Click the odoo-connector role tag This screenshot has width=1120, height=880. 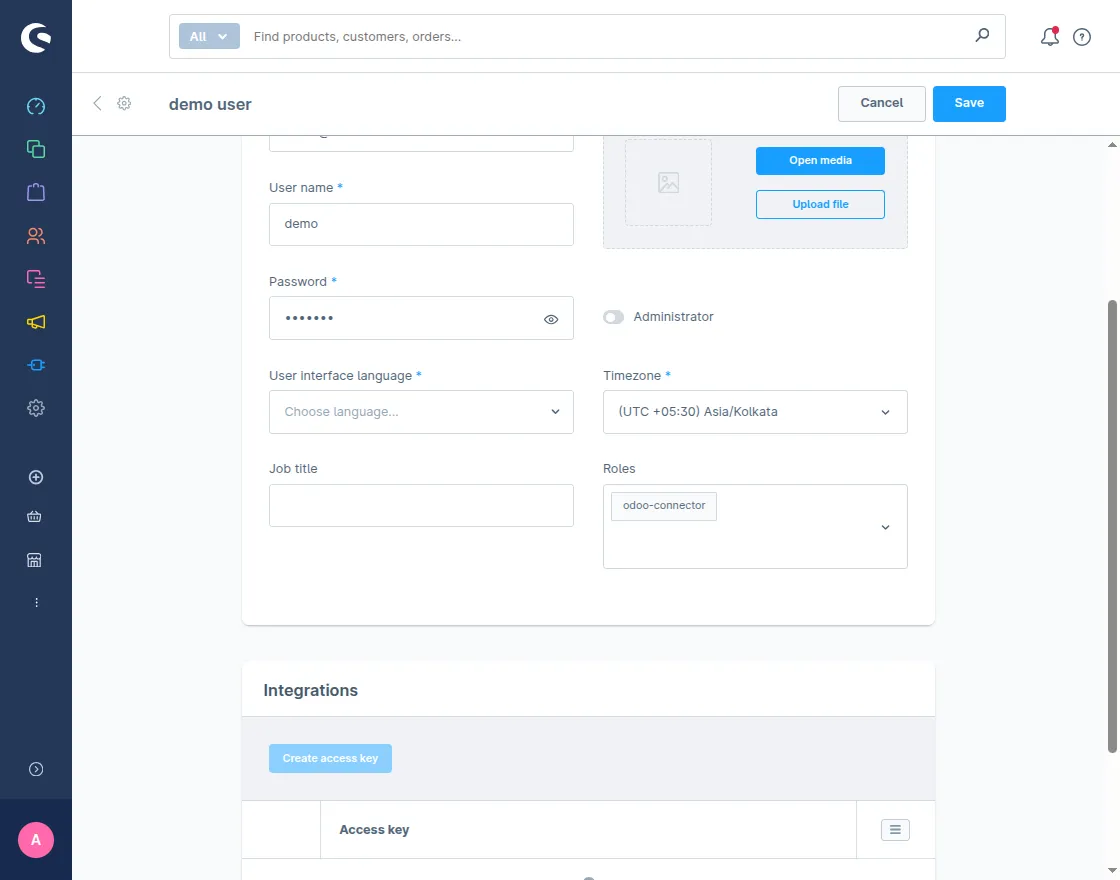pyautogui.click(x=664, y=506)
